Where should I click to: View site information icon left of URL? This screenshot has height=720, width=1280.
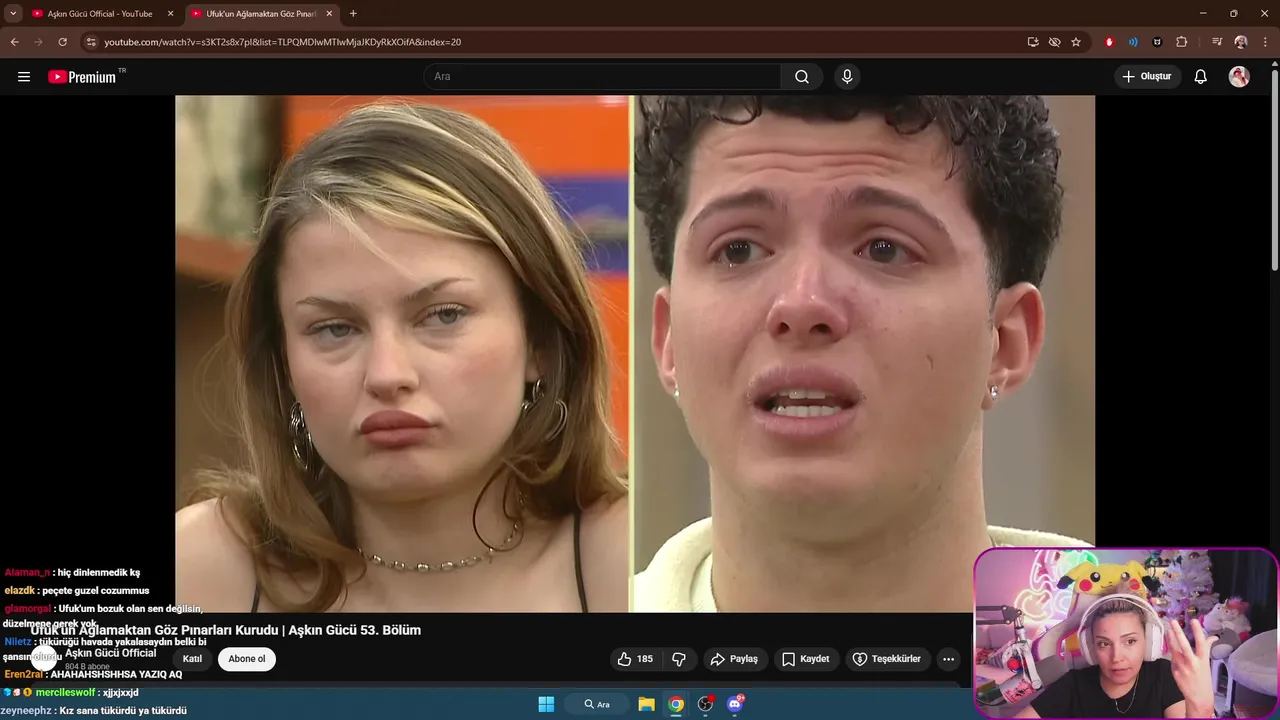tap(90, 42)
